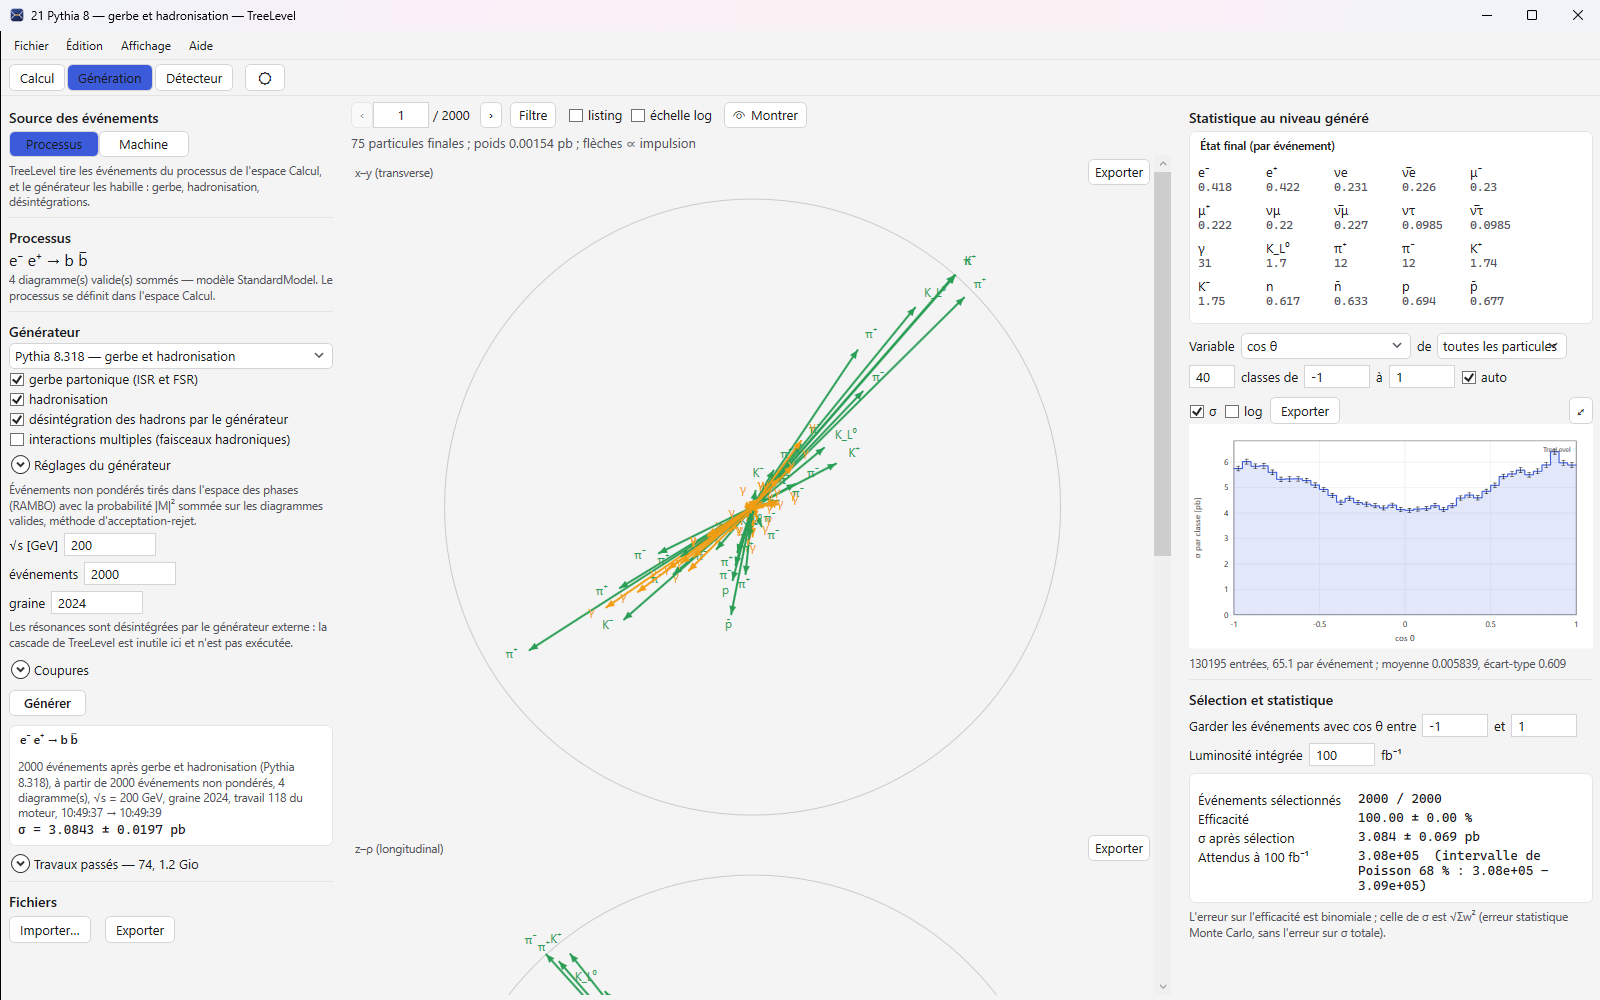Image resolution: width=1600 pixels, height=1000 pixels.
Task: Click Exporter in the Fichiers section
Action: pyautogui.click(x=140, y=930)
